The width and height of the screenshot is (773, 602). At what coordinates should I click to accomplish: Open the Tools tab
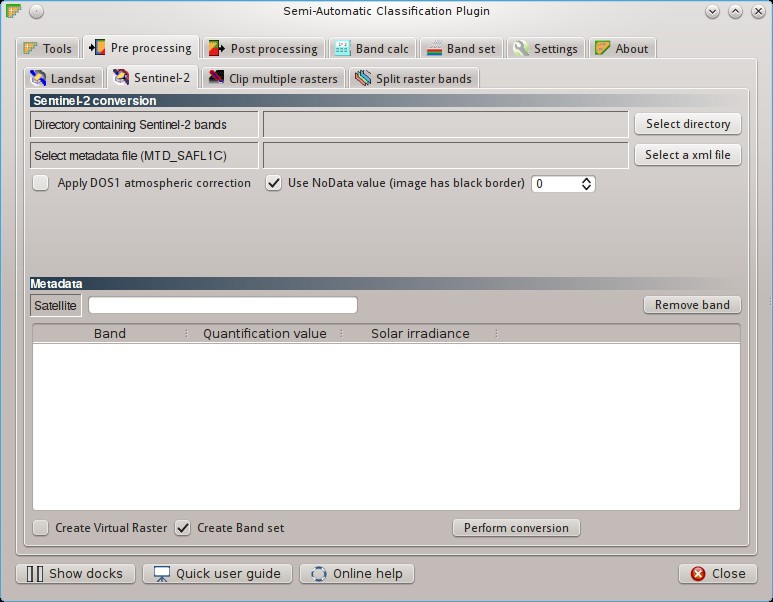point(48,48)
